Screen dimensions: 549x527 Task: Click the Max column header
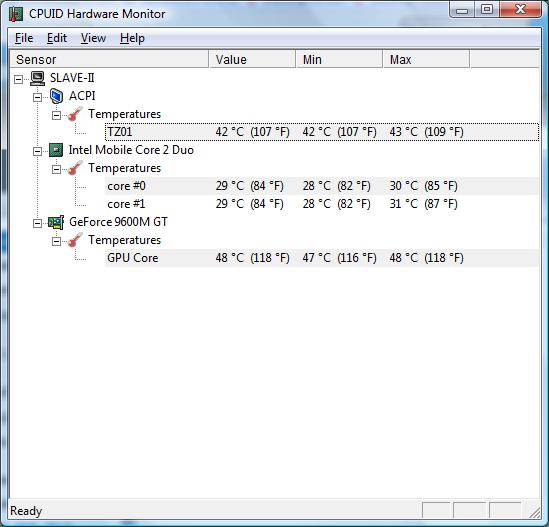pos(426,59)
